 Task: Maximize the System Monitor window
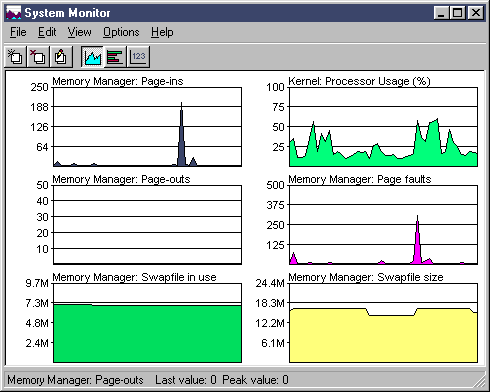point(458,13)
